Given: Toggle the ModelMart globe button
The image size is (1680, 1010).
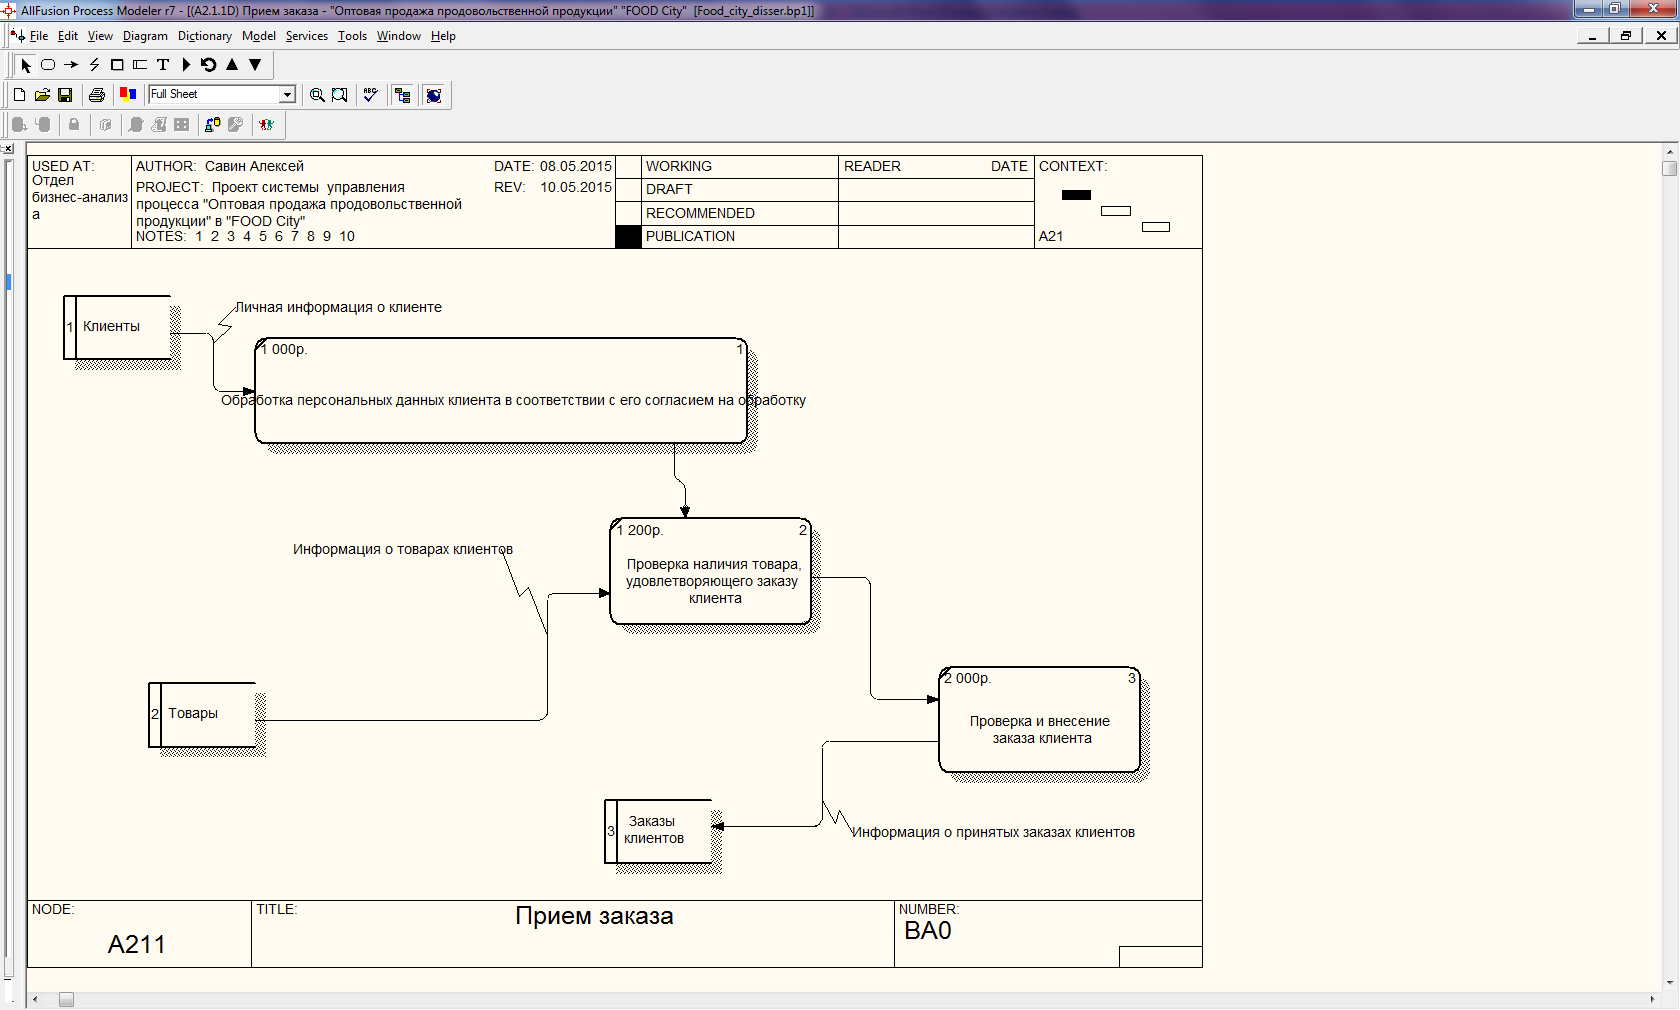Looking at the screenshot, I should click(x=434, y=95).
